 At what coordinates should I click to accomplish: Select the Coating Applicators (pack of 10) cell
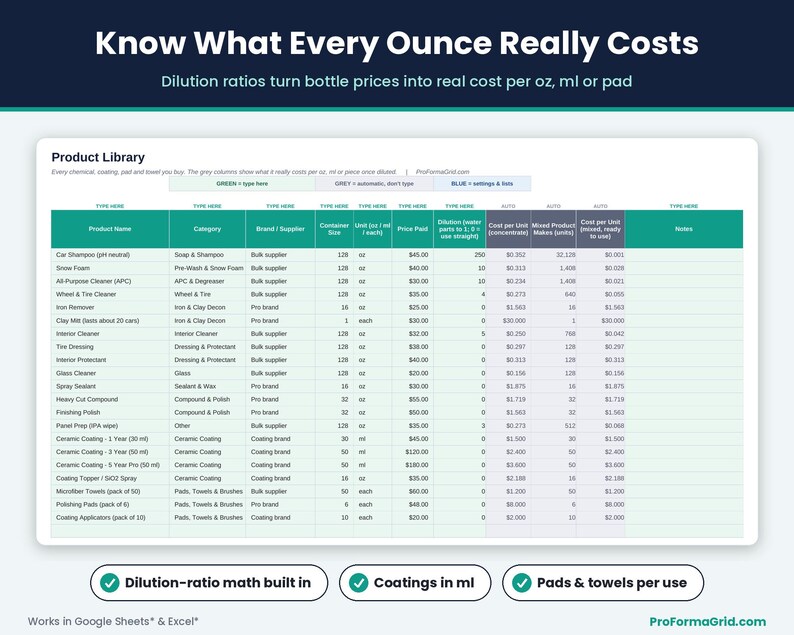tap(110, 518)
